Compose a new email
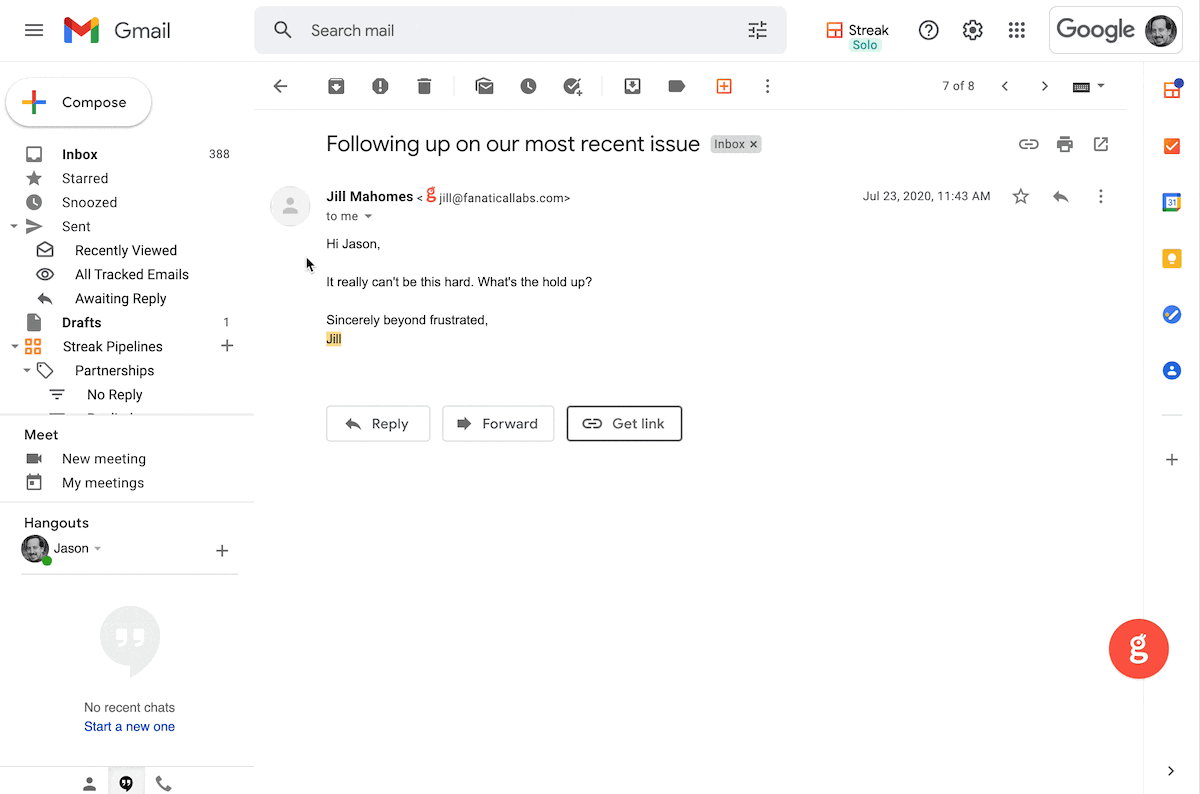Viewport: 1200px width, 794px height. [79, 102]
